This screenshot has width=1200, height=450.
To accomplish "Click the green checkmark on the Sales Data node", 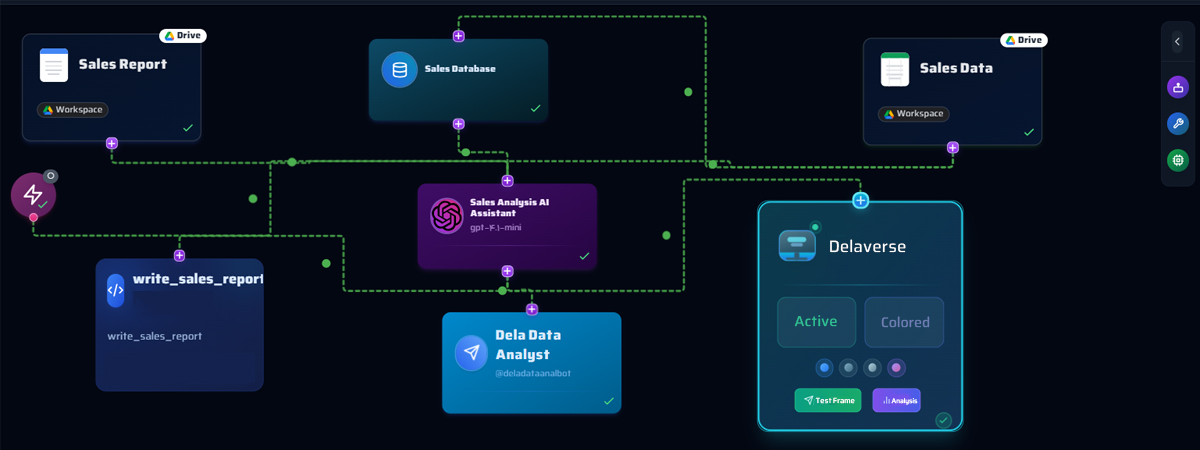I will (x=1029, y=132).
